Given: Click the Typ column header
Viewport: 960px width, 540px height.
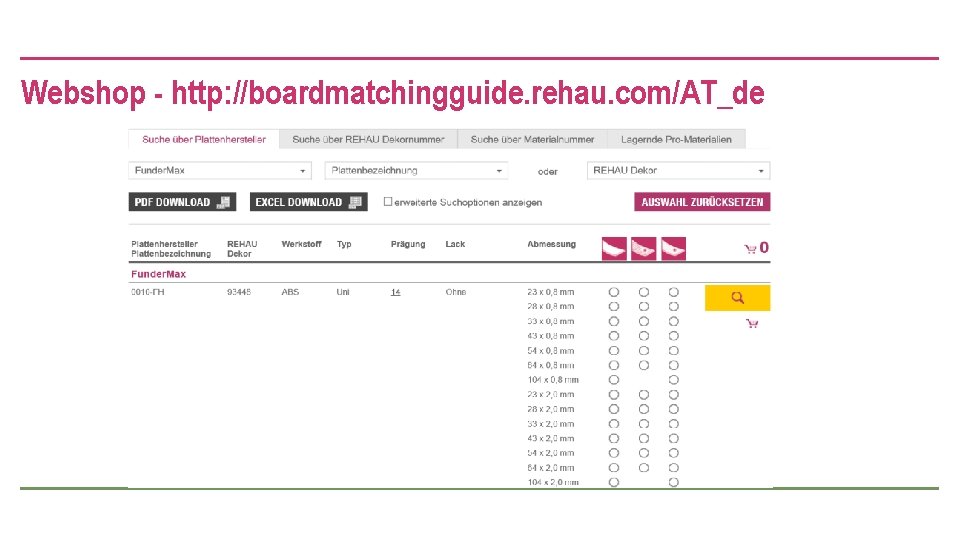Looking at the screenshot, I should point(344,244).
